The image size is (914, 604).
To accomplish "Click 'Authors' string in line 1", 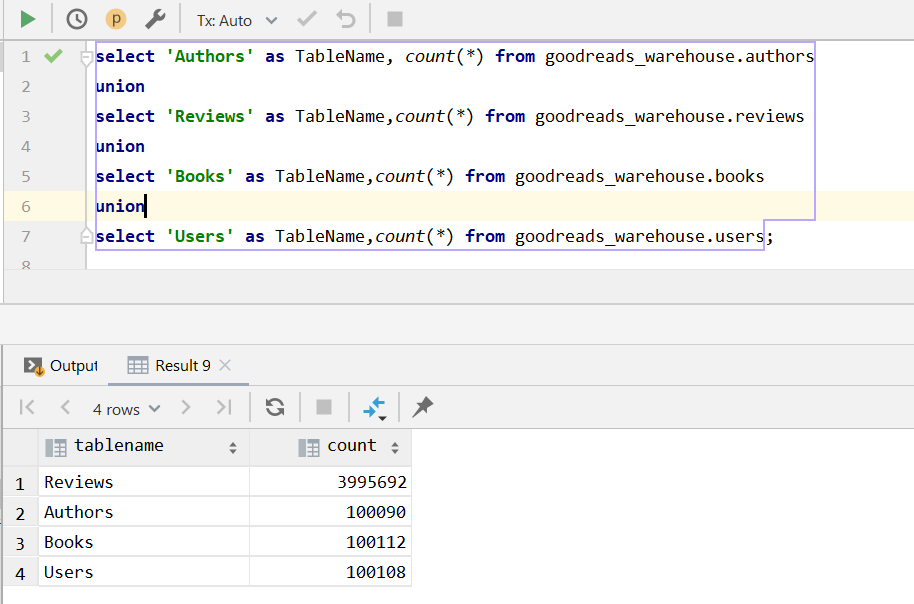I will pyautogui.click(x=209, y=57).
